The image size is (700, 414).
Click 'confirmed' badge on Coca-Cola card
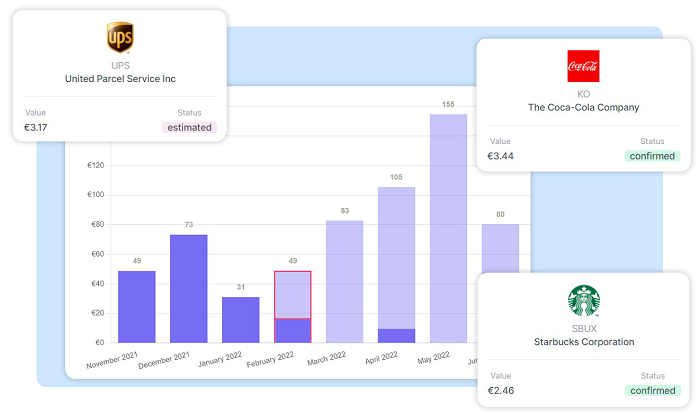[653, 156]
